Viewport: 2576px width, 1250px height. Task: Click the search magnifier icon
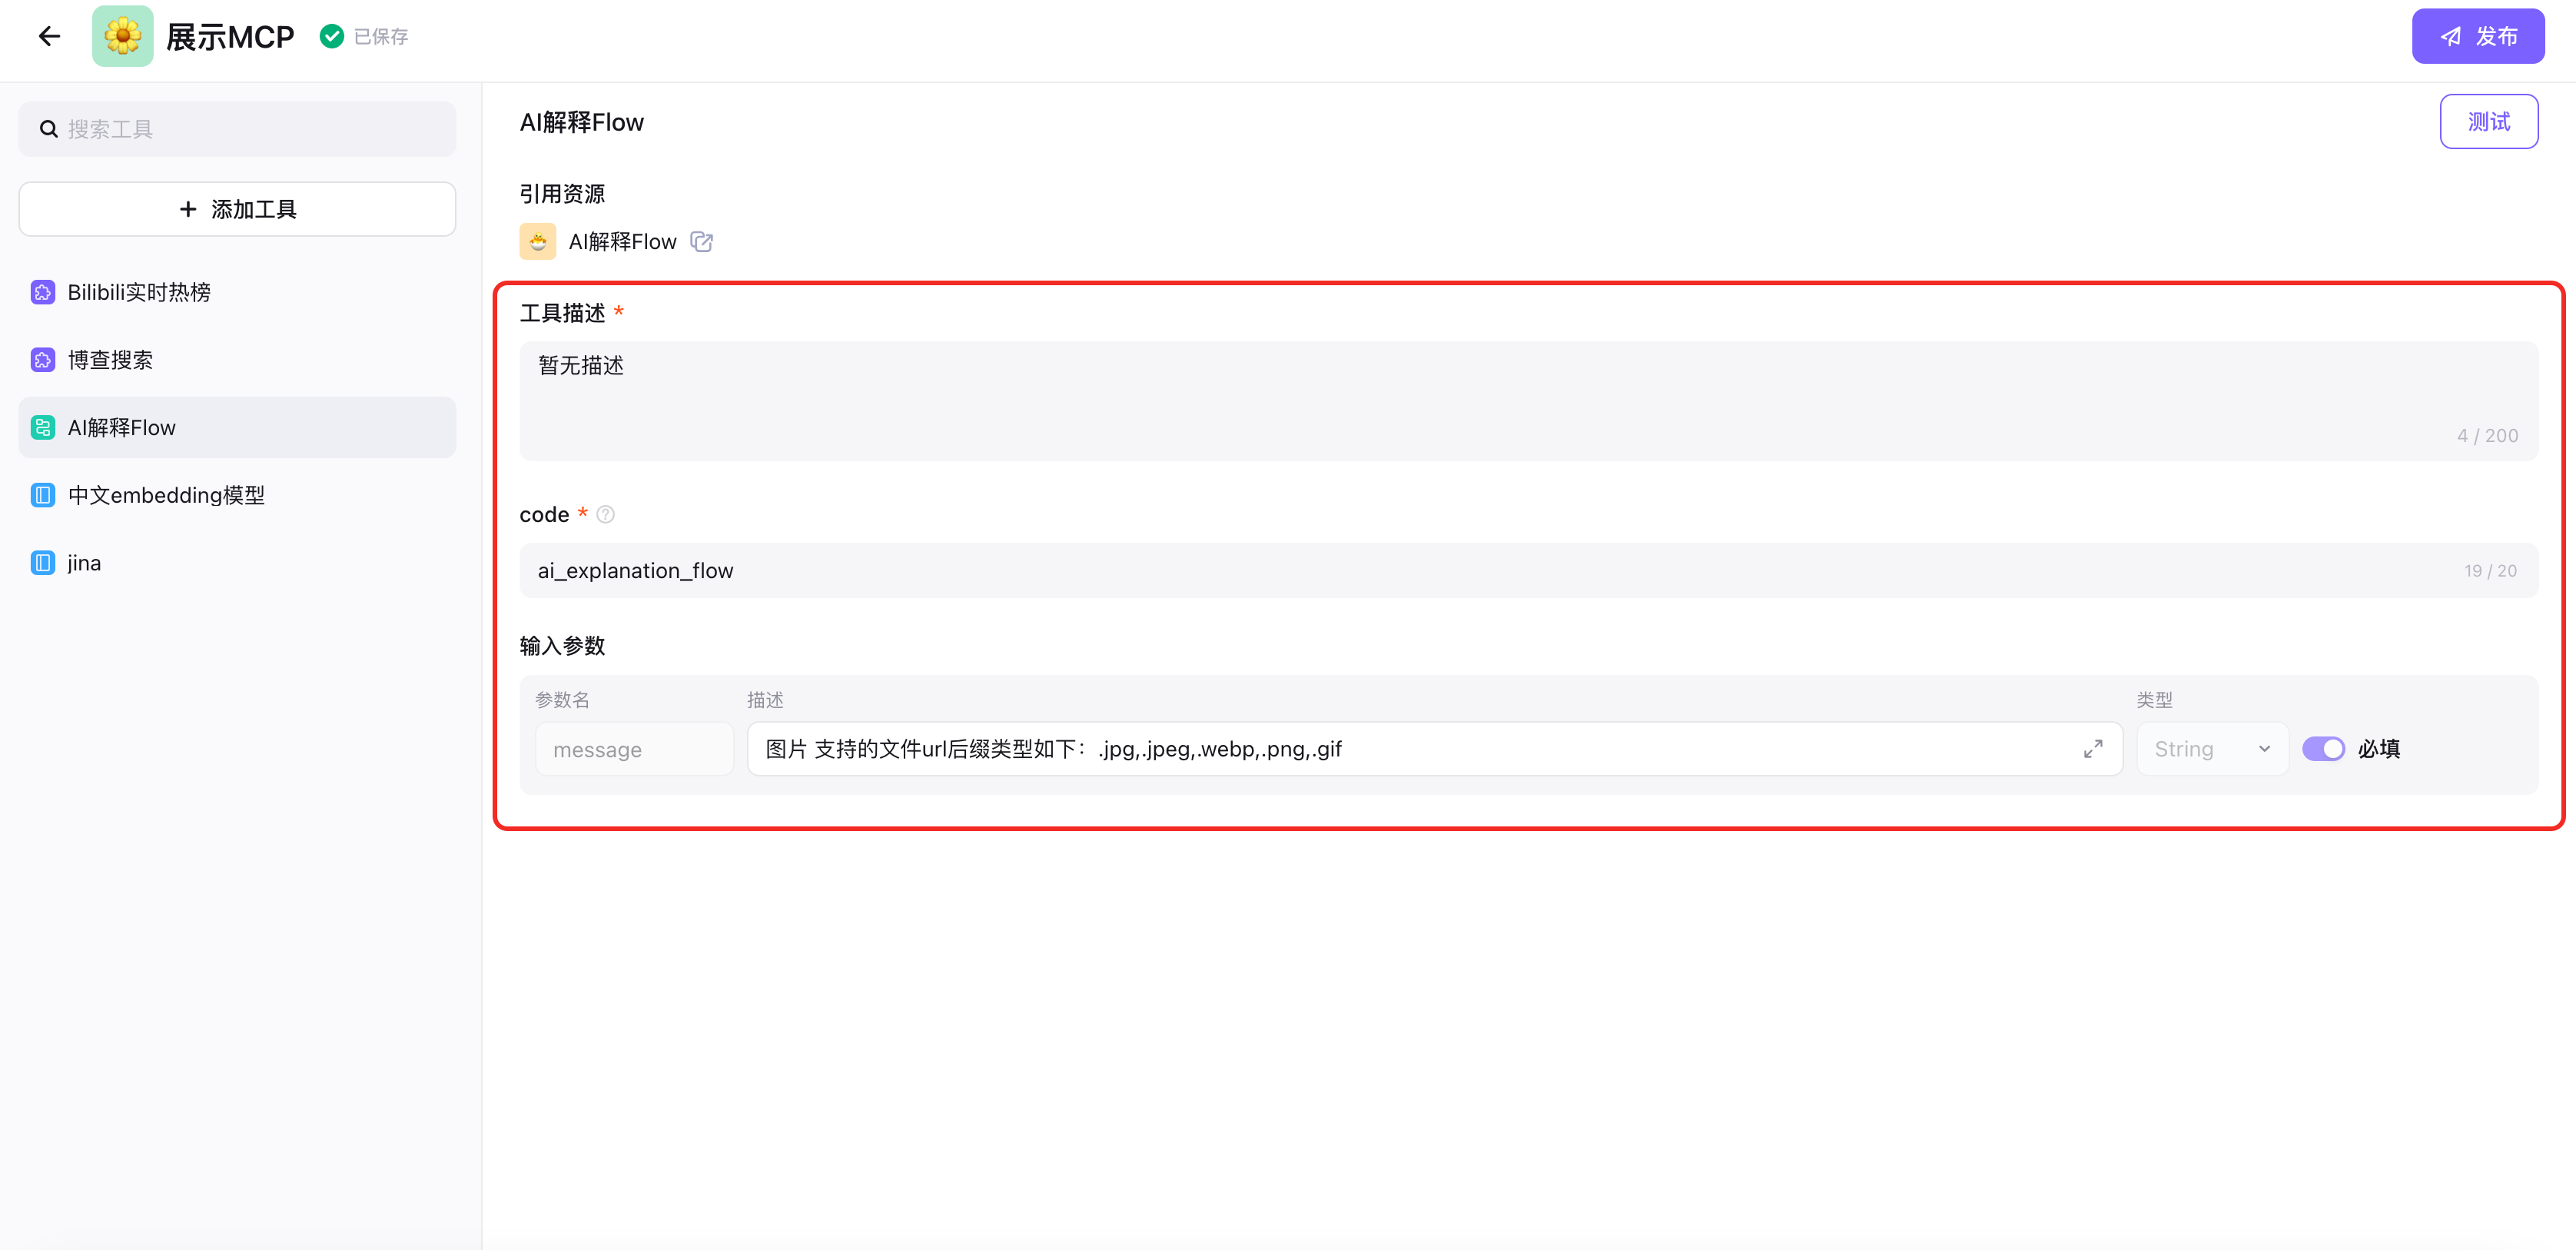48,129
